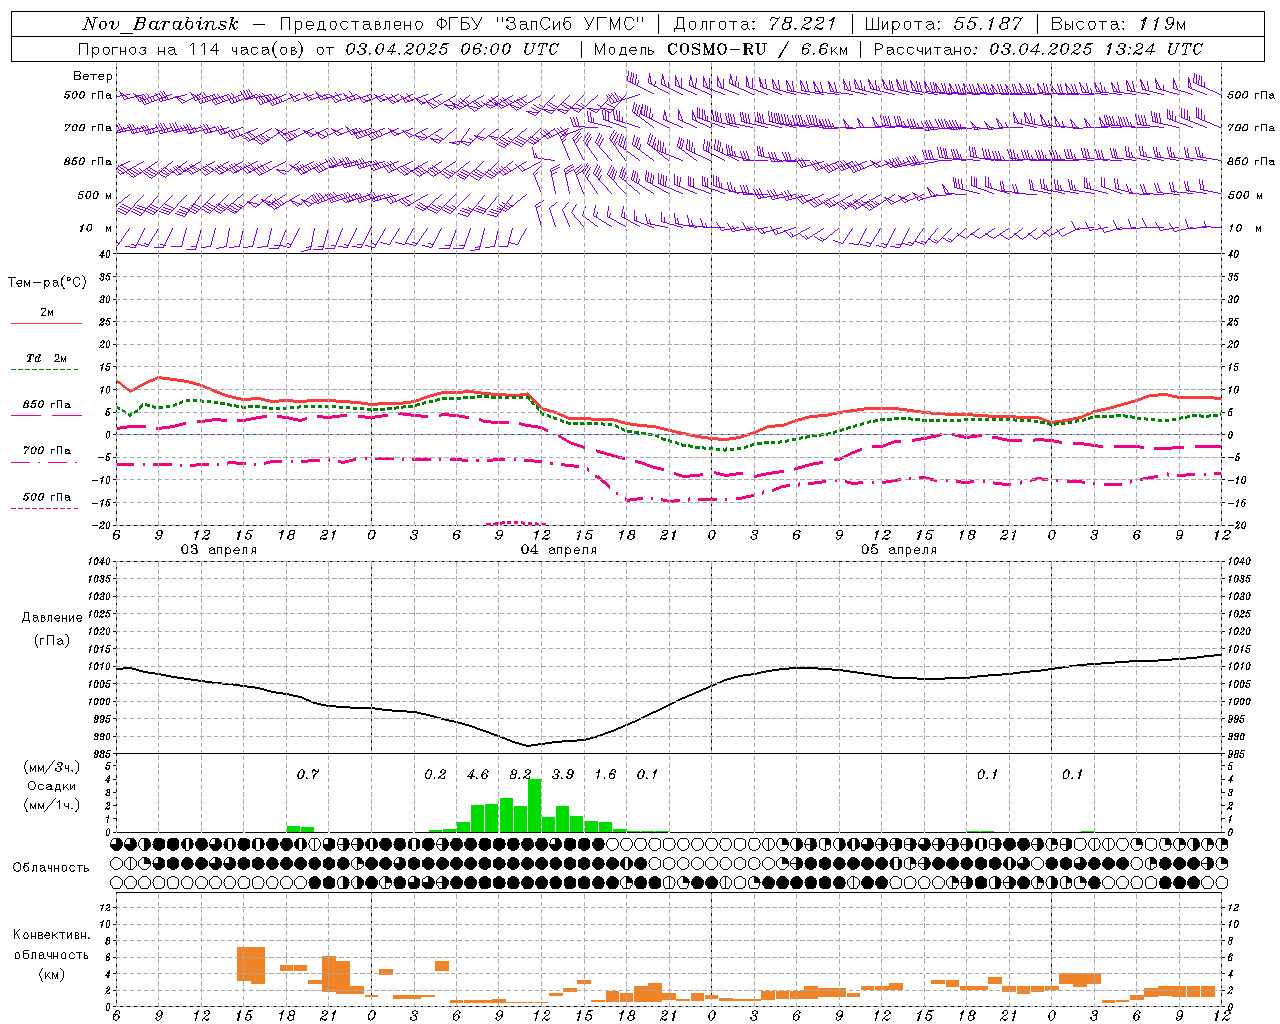
Task: Click the dashed line sample under 850 гПа legend
Action: coord(47,417)
